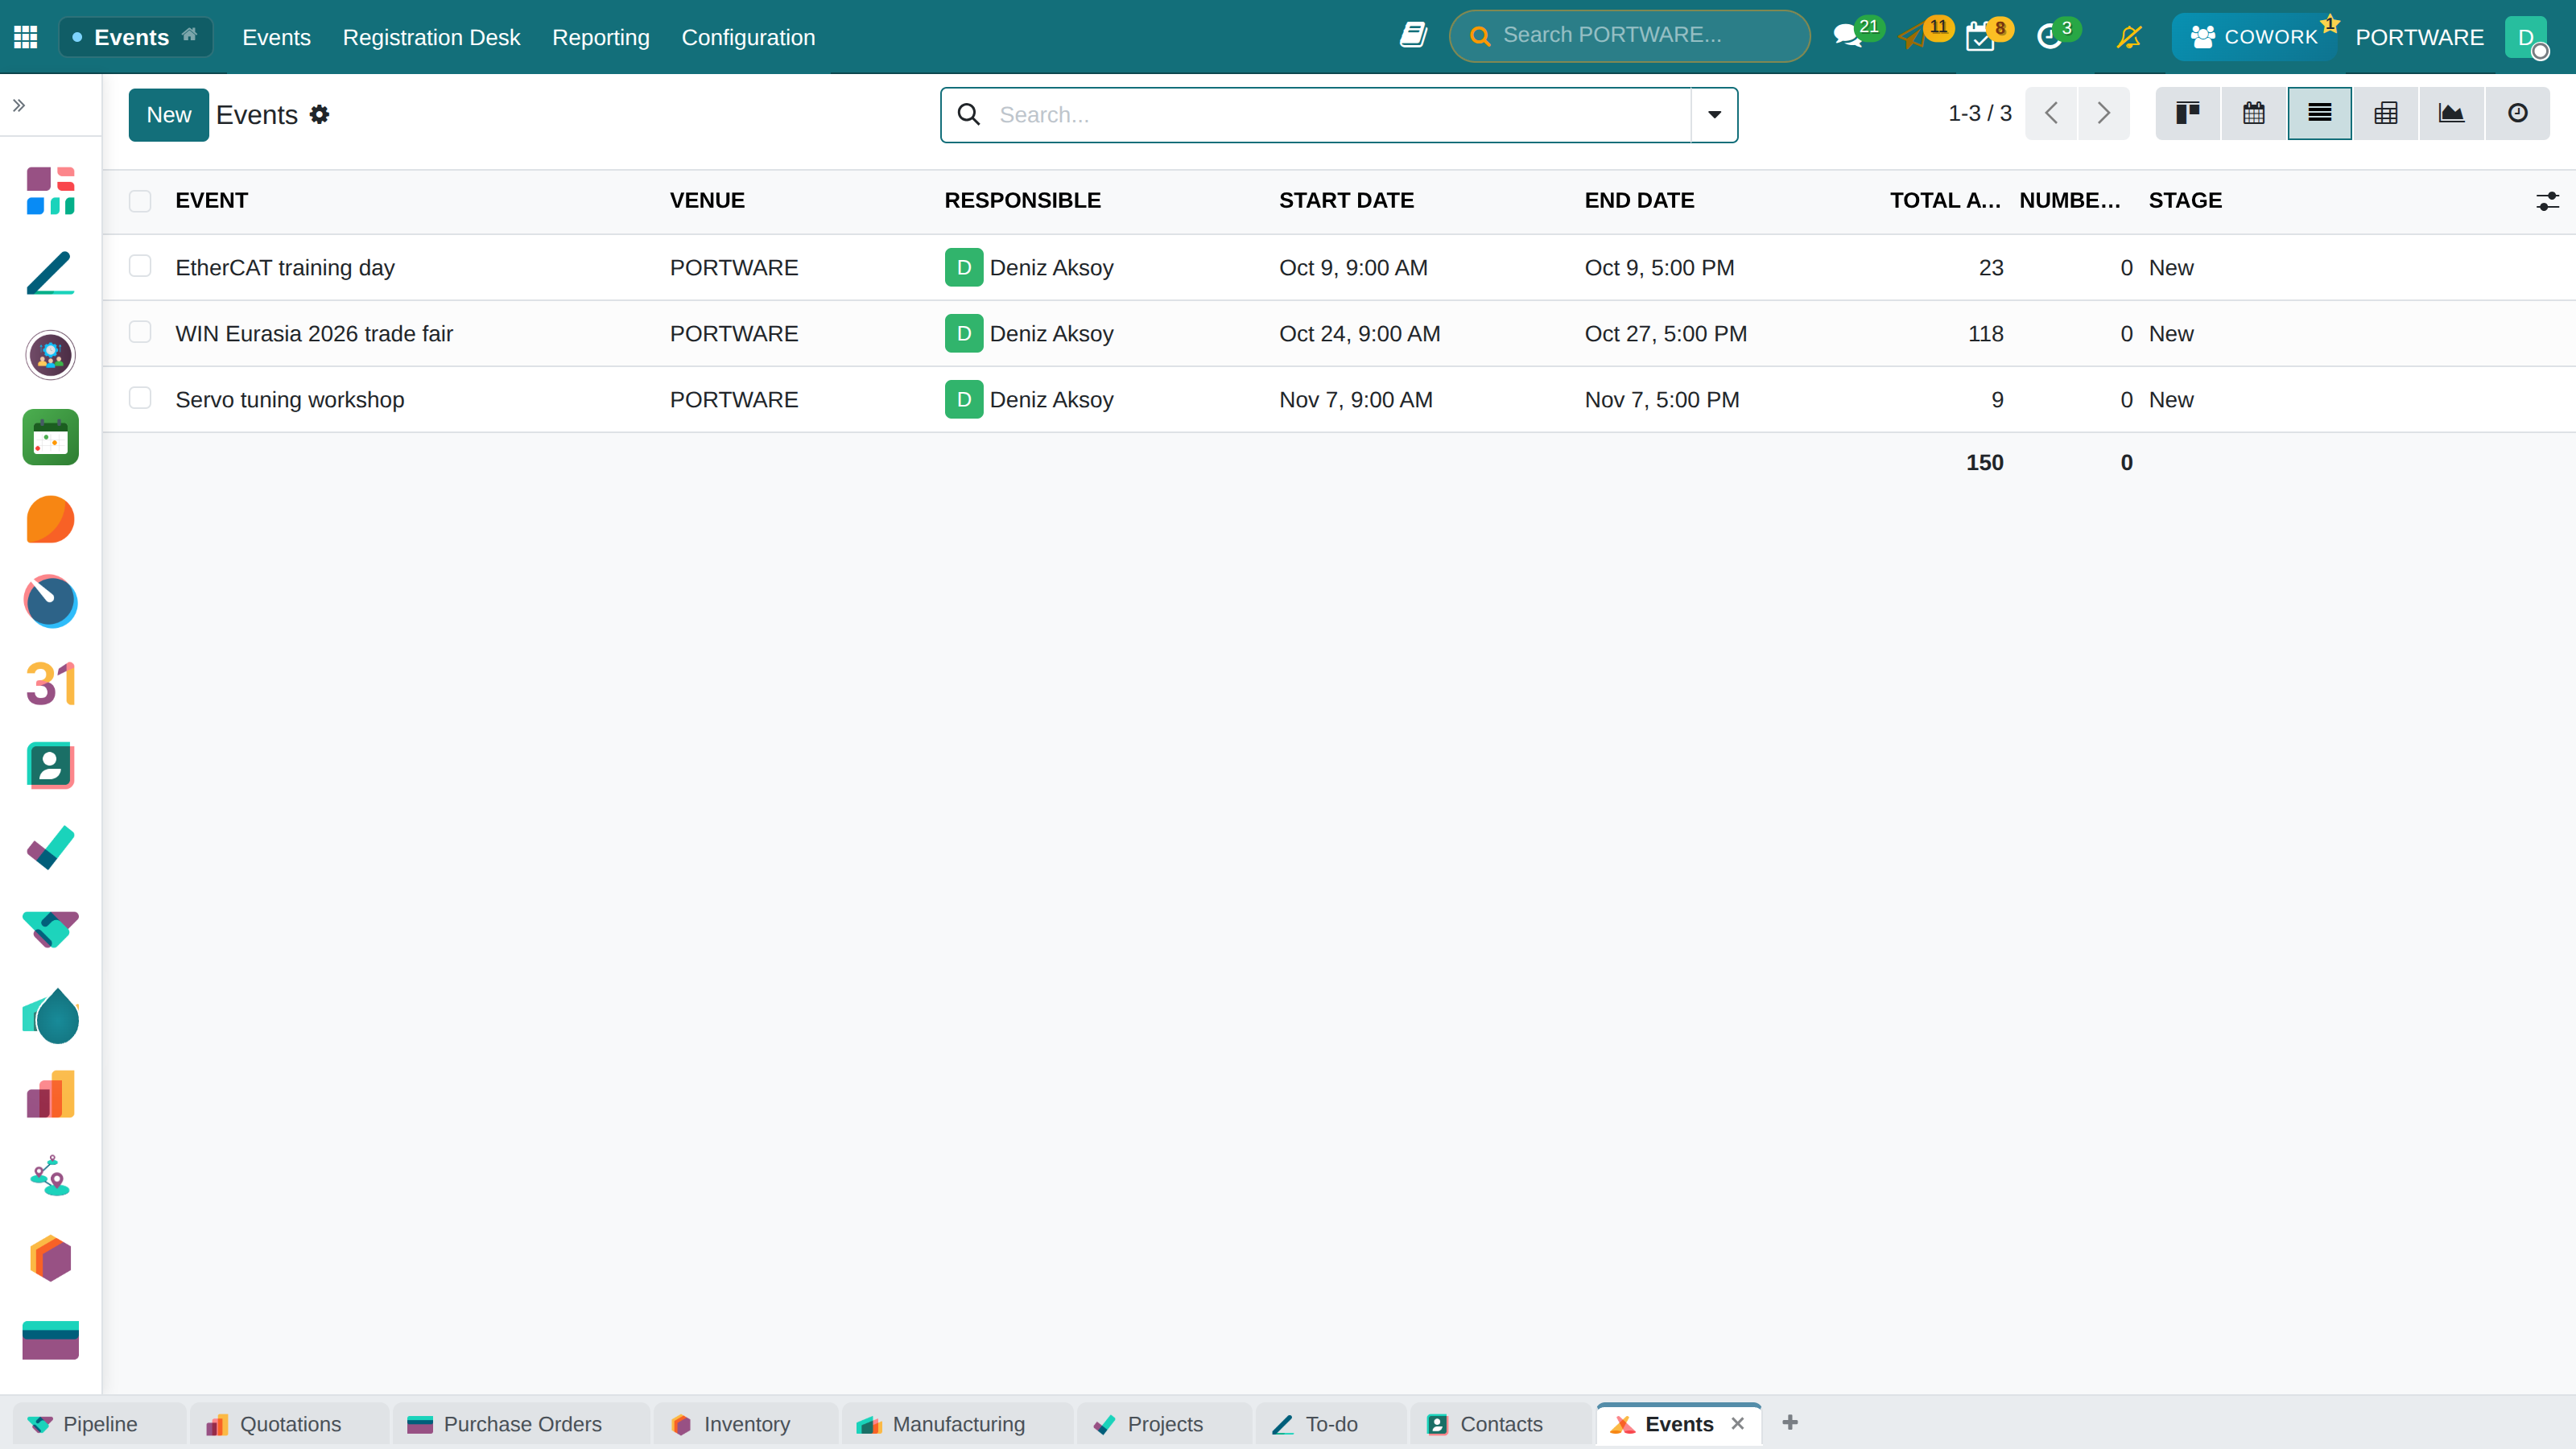Screen dimensions: 2576x1449
Task: Select all events checkbox in header
Action: (x=140, y=201)
